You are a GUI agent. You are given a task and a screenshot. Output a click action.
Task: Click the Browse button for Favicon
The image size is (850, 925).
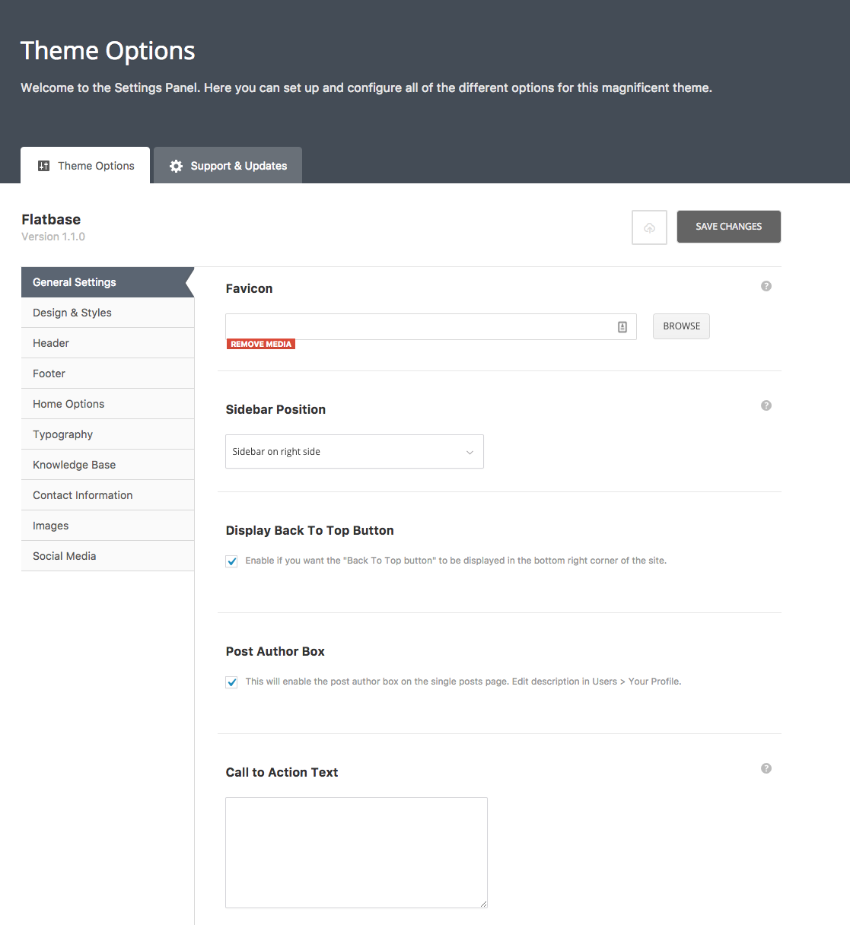[x=681, y=326]
